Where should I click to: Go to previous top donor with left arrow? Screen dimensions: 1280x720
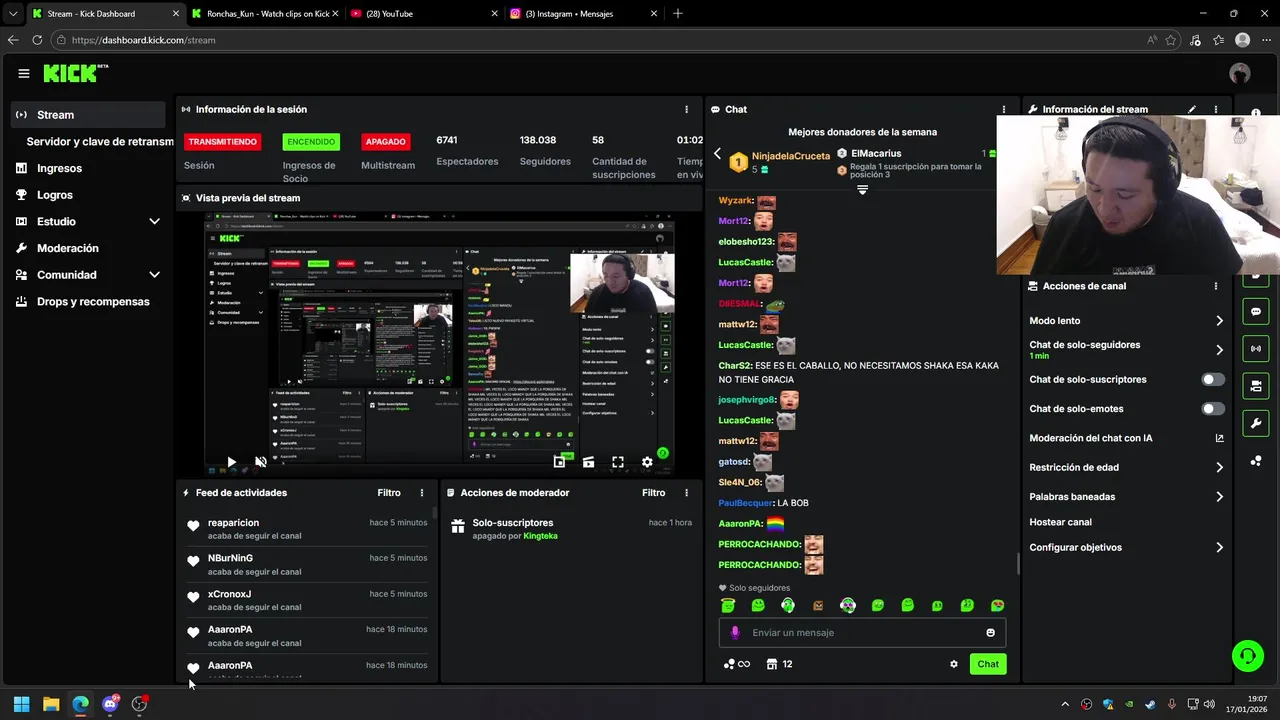click(717, 153)
